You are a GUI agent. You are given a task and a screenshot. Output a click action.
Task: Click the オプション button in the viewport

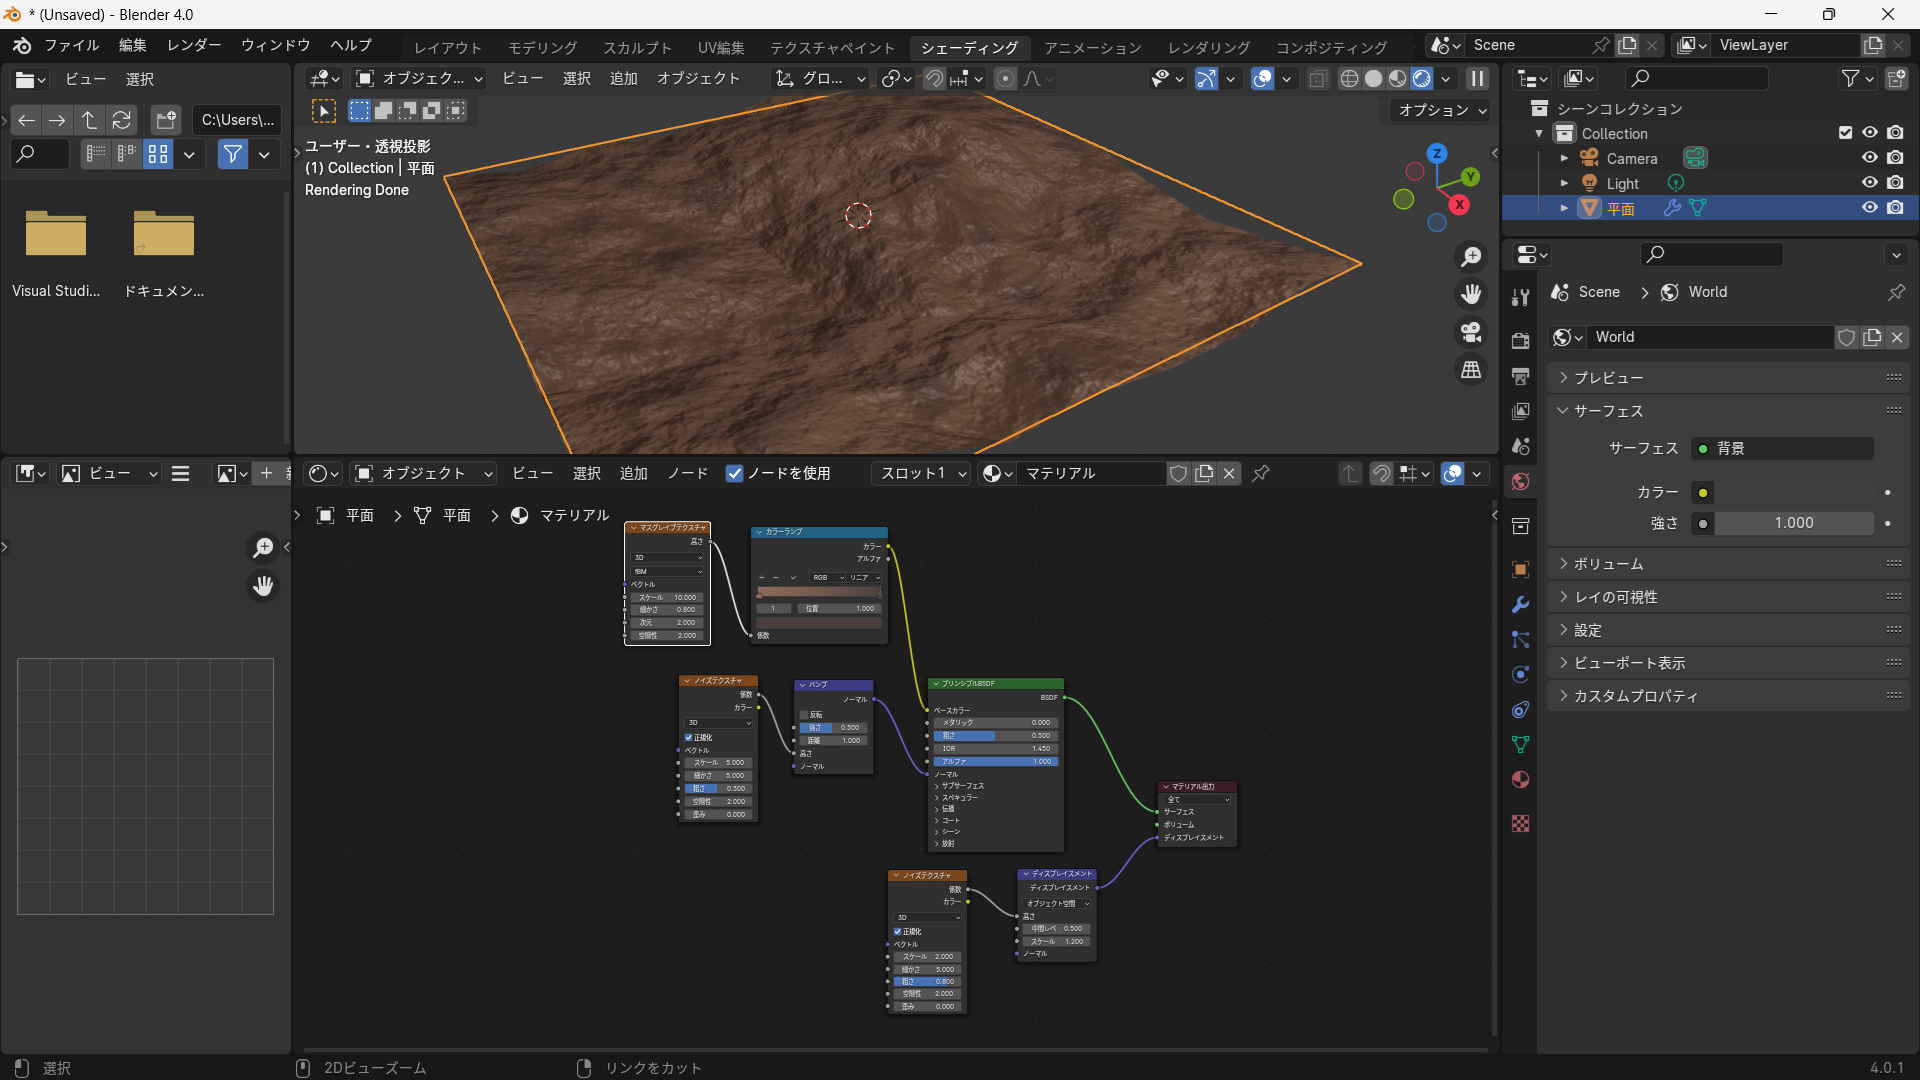(x=1442, y=110)
